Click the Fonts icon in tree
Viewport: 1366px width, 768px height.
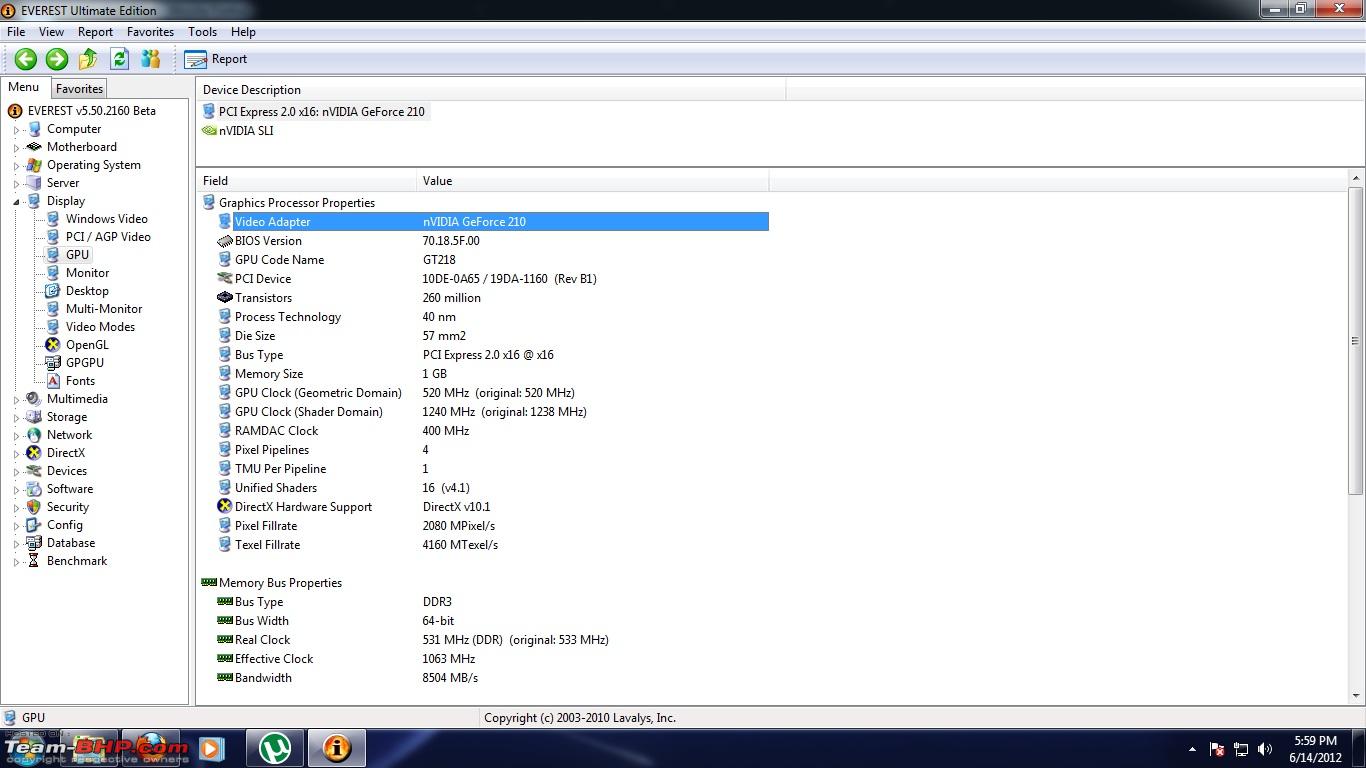pos(53,381)
